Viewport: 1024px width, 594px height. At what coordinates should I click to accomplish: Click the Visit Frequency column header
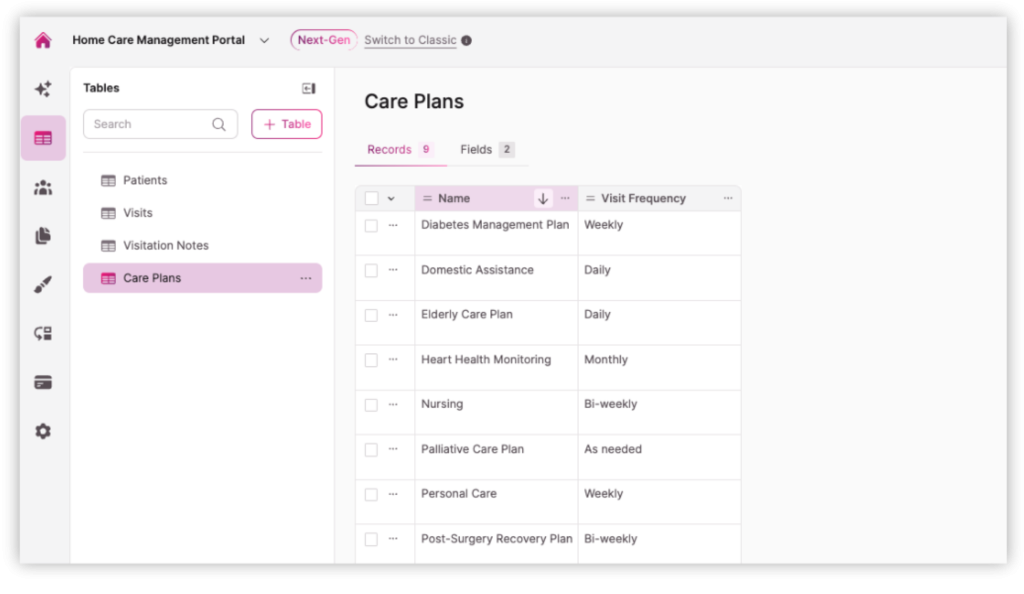[660, 198]
